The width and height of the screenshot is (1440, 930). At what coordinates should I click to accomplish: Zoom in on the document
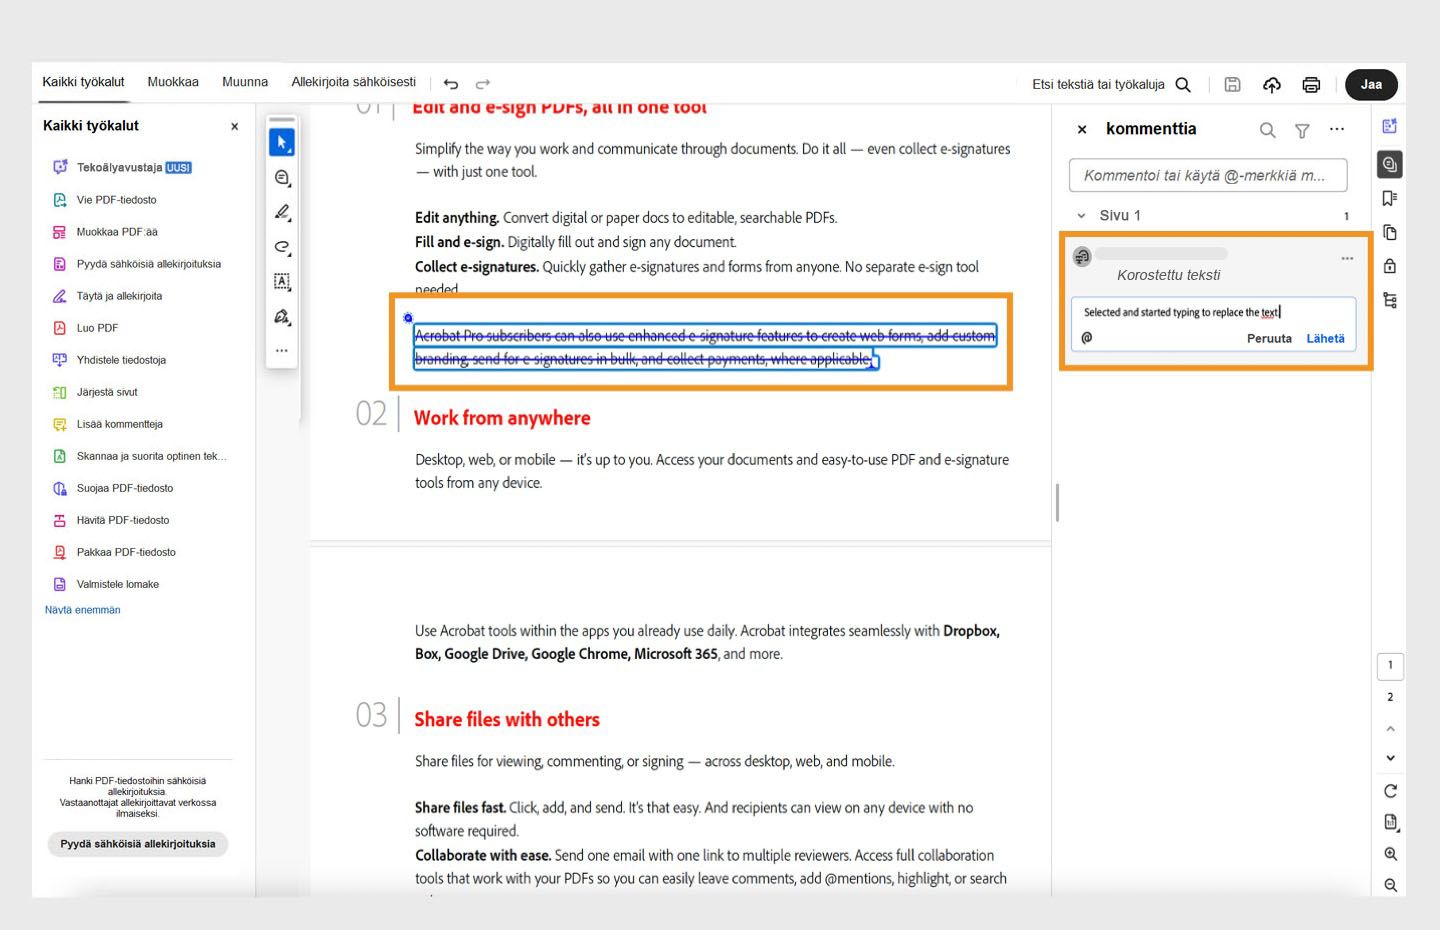(x=1390, y=854)
